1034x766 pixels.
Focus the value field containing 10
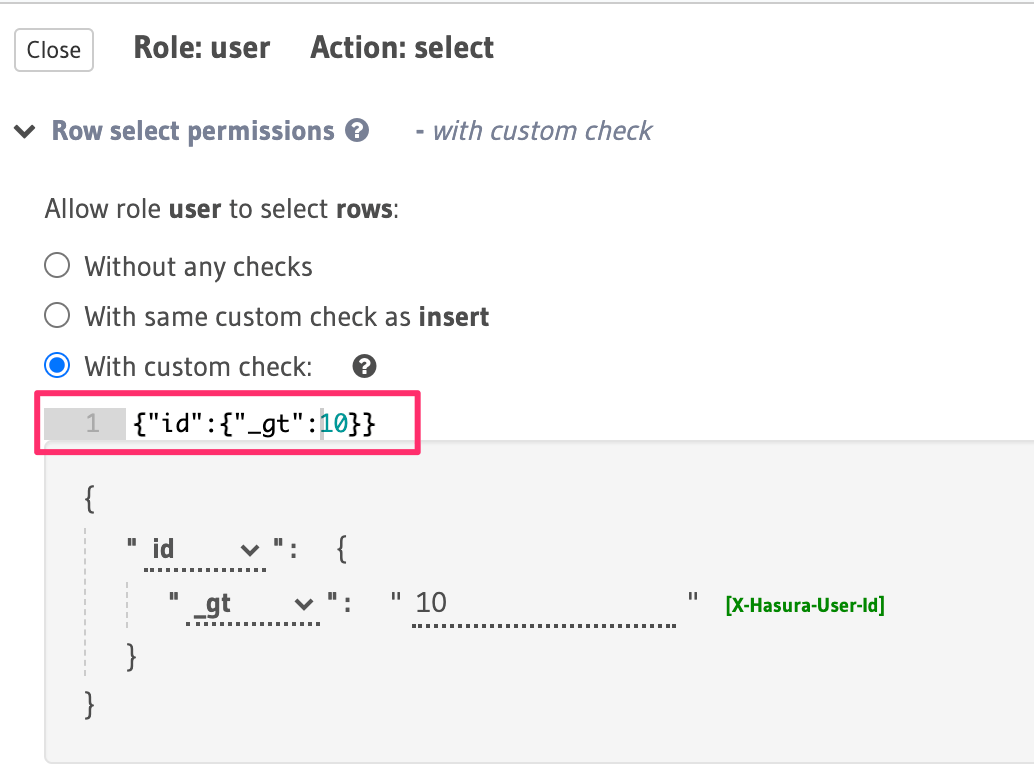[x=543, y=603]
